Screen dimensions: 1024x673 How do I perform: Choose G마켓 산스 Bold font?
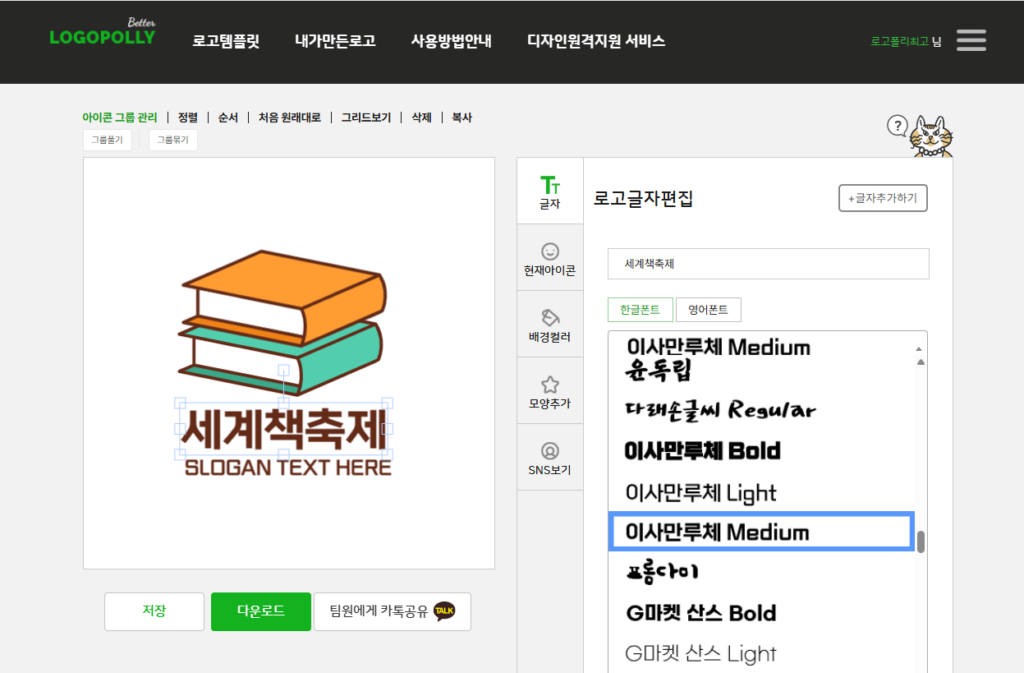(701, 613)
